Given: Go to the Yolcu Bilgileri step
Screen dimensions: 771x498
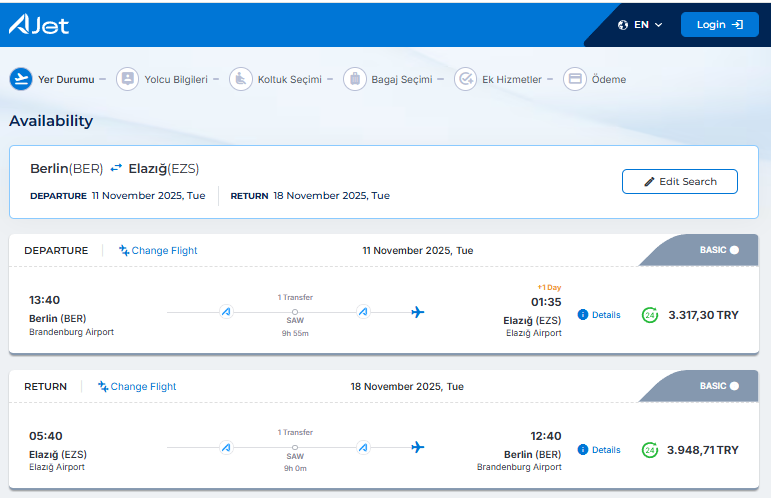Looking at the screenshot, I should coord(176,80).
